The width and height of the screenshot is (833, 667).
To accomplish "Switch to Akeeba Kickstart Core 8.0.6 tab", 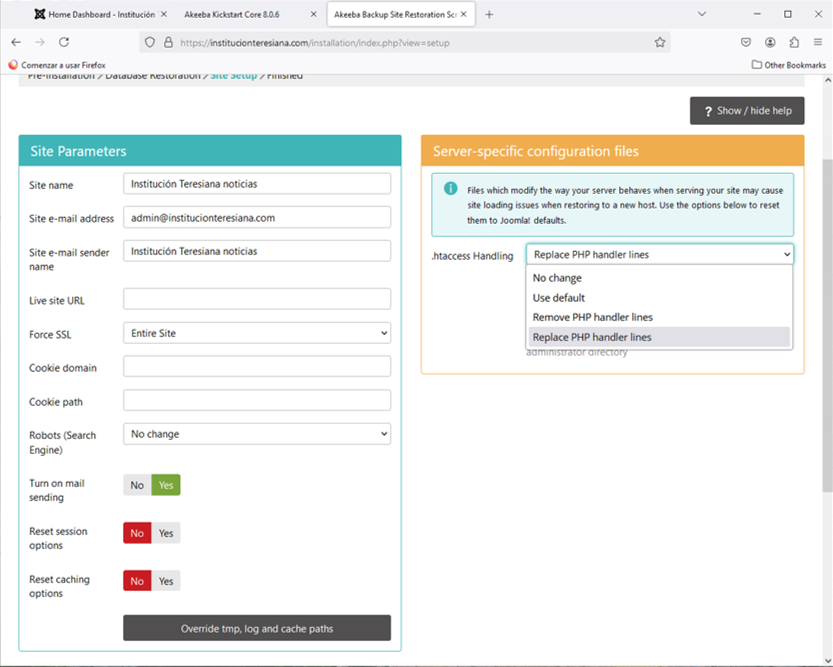I will click(232, 14).
